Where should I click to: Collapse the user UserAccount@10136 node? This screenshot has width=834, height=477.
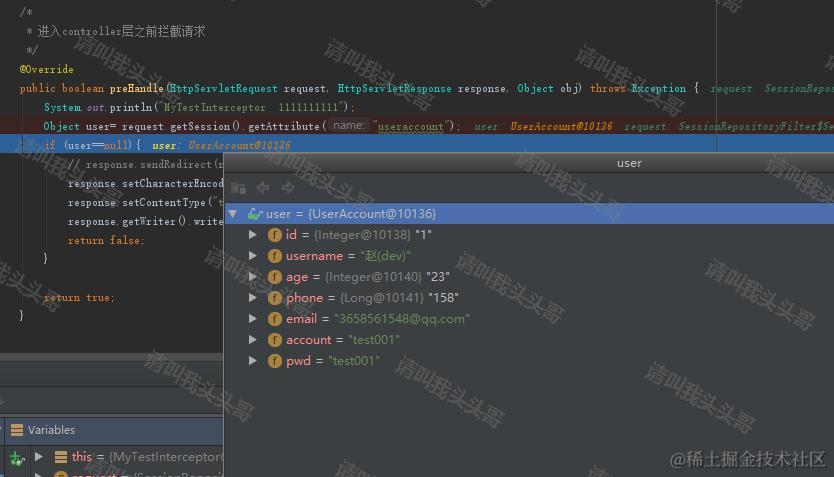pyautogui.click(x=233, y=214)
